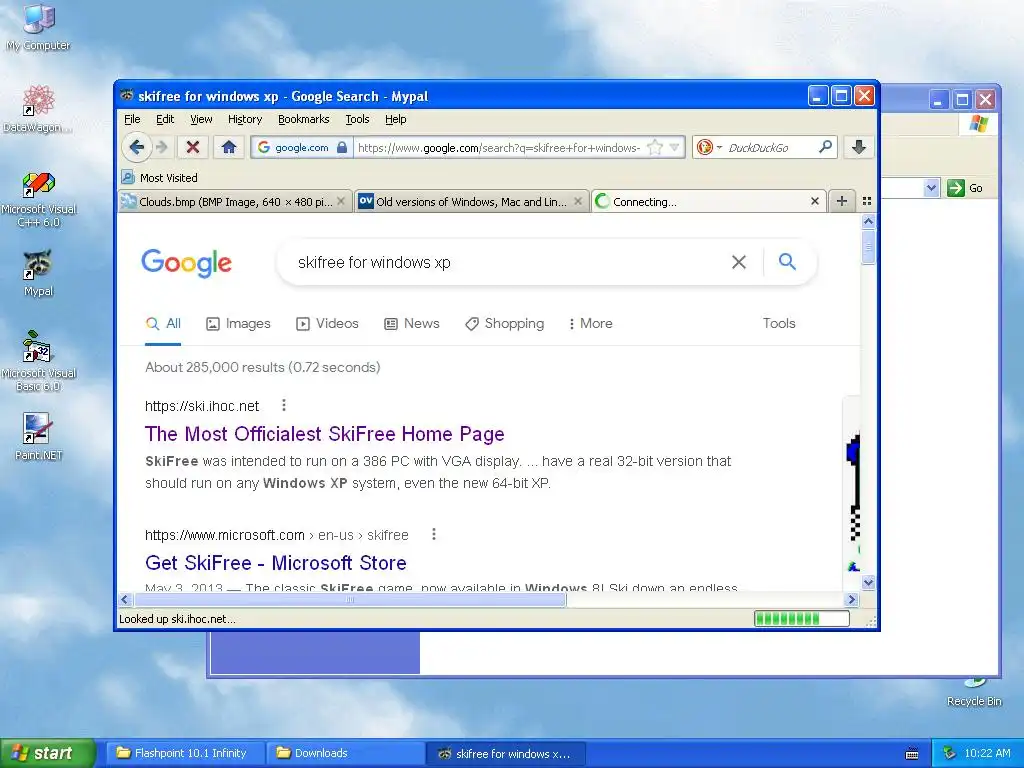Viewport: 1024px width, 768px height.
Task: Open Get SkiFree - Microsoft Store result
Action: (276, 563)
